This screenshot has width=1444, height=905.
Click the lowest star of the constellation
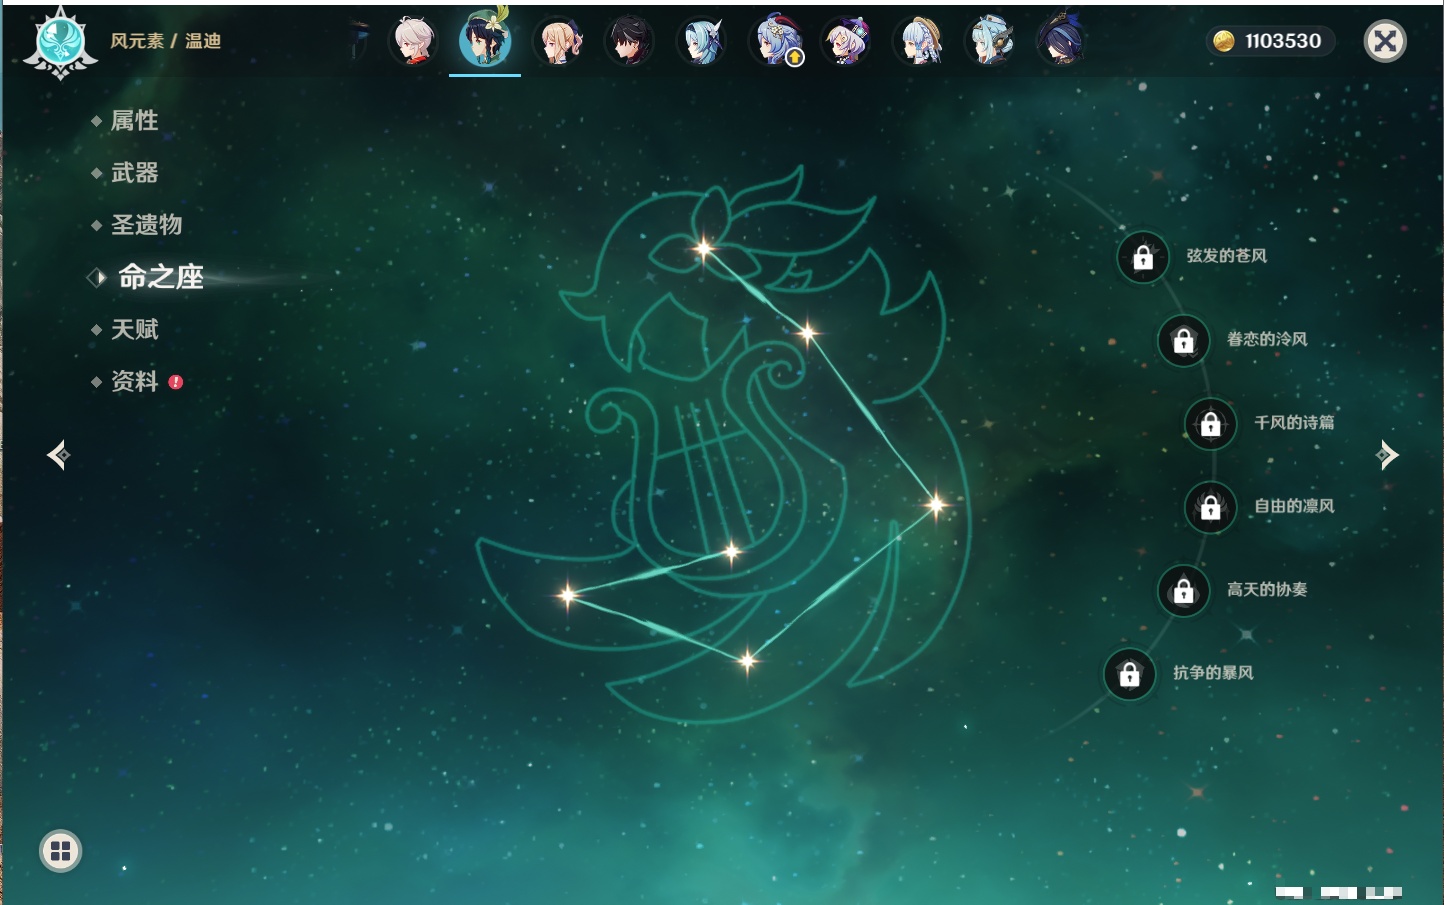click(747, 660)
